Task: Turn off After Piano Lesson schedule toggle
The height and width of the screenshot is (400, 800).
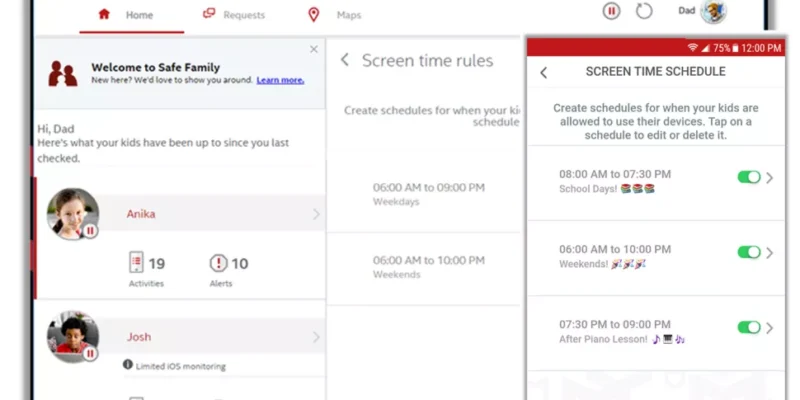Action: point(748,327)
